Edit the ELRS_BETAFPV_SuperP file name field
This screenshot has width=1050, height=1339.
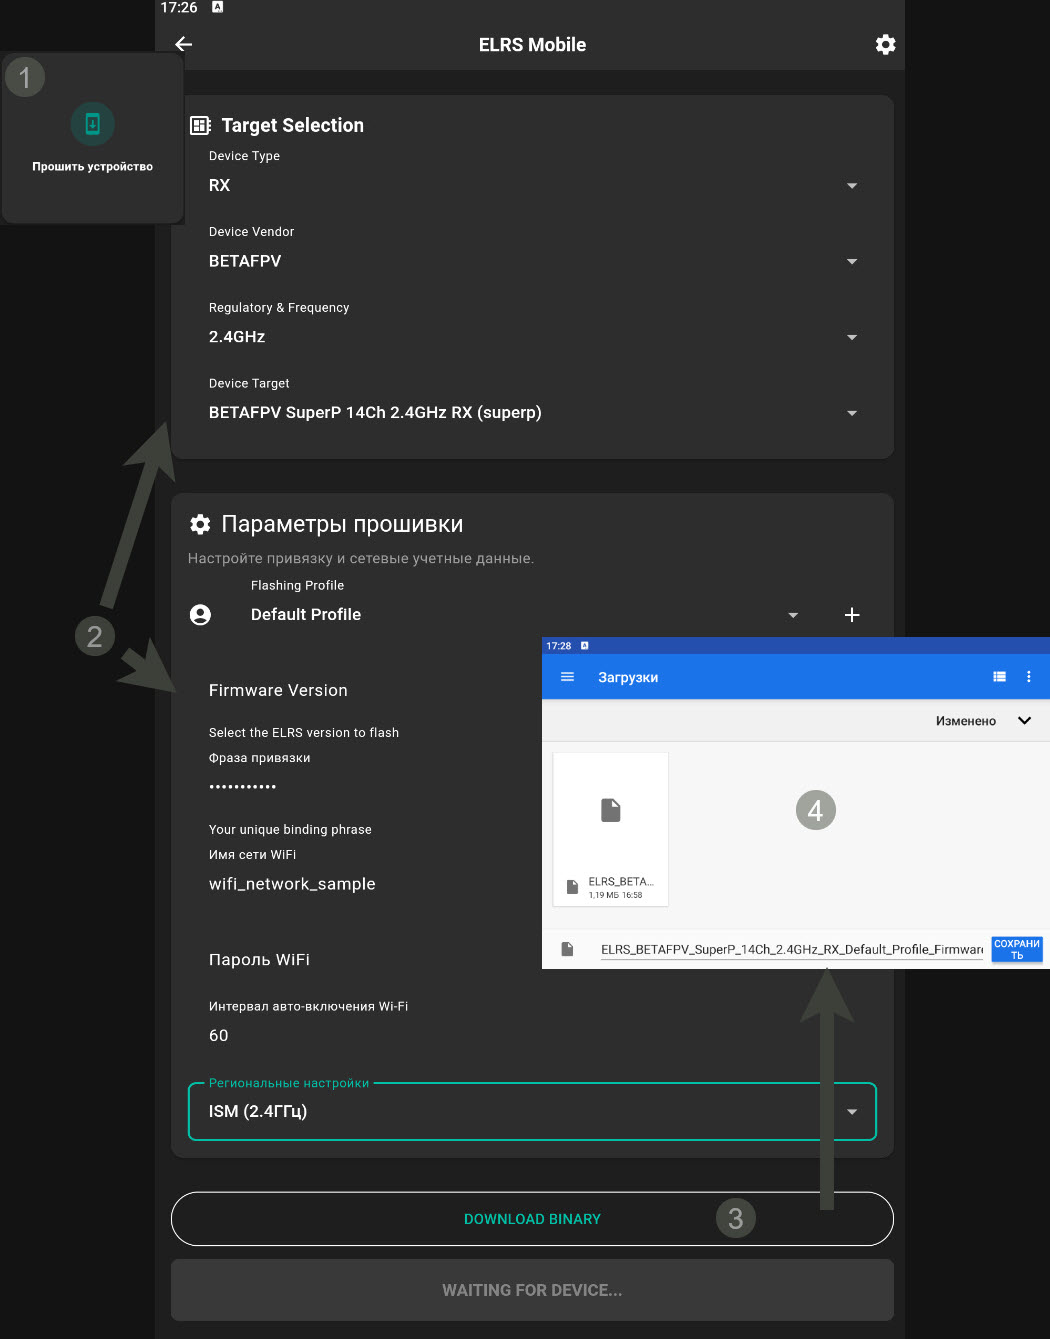tap(792, 949)
